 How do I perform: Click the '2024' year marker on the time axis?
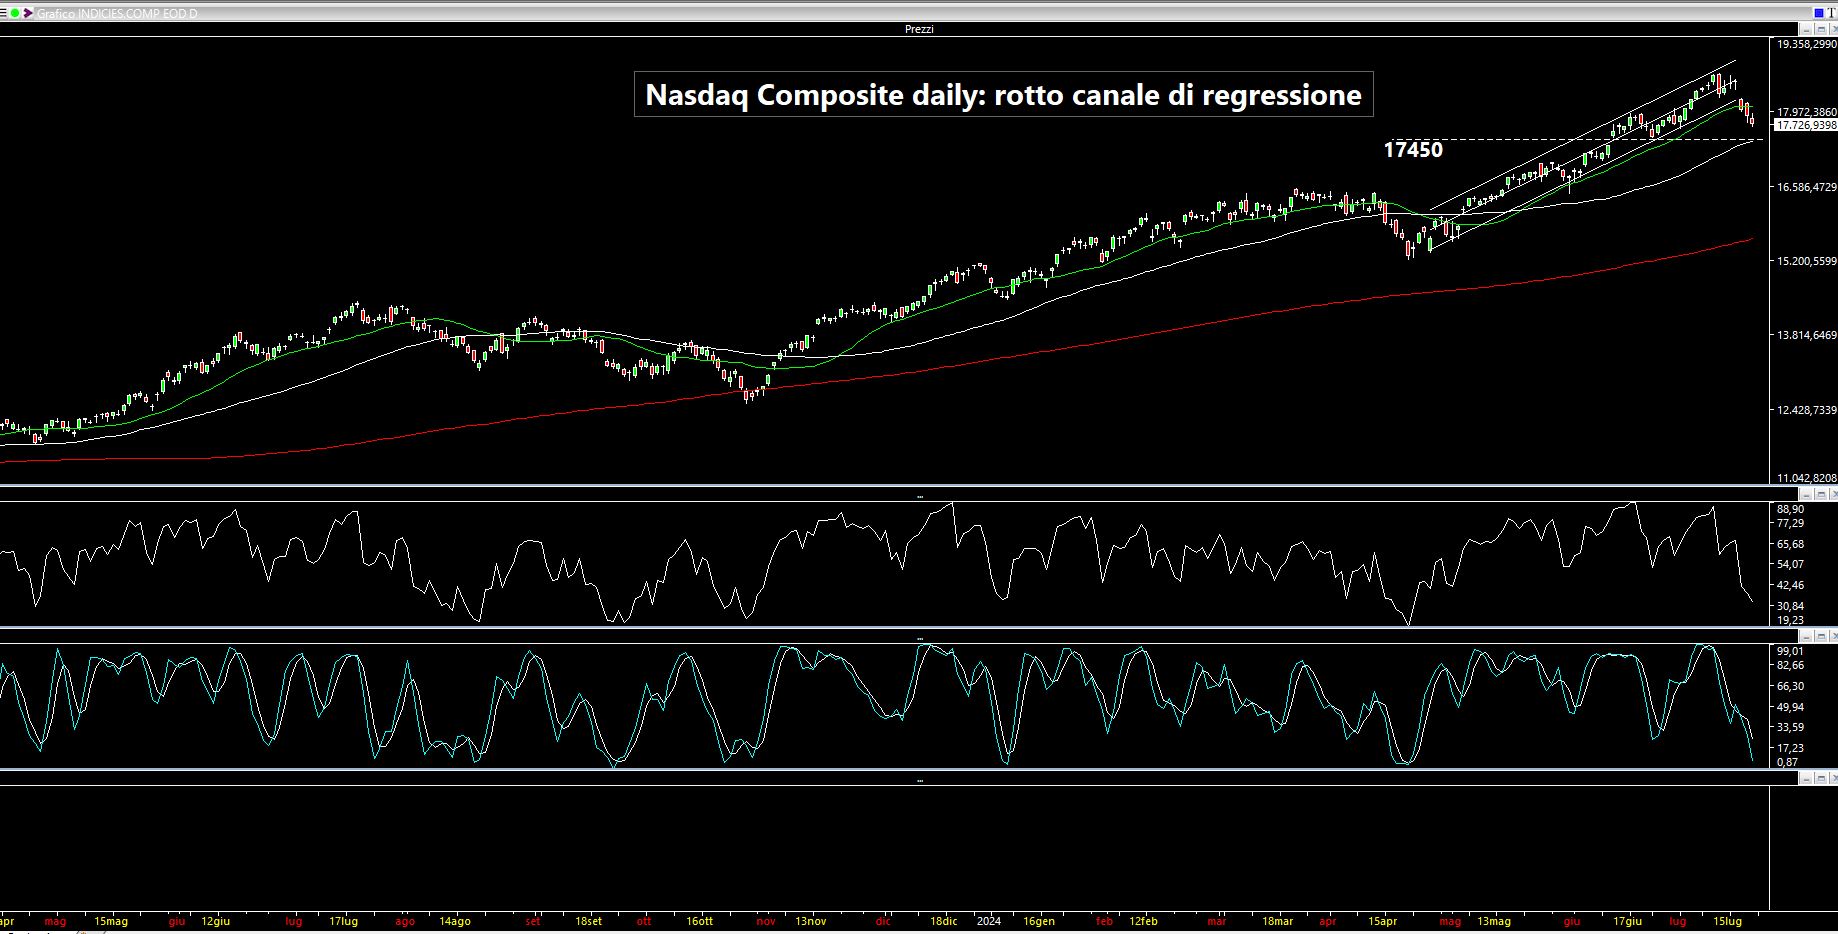(x=989, y=921)
